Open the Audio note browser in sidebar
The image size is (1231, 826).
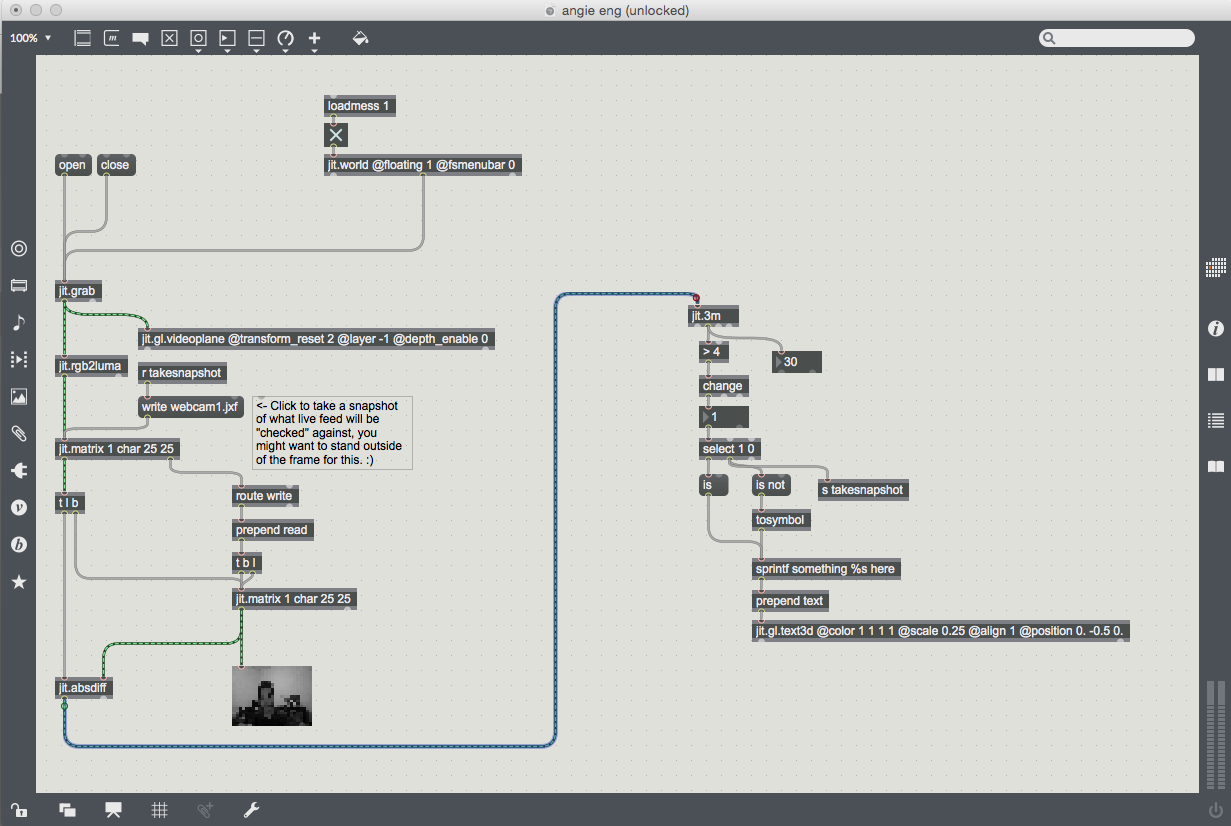click(18, 322)
